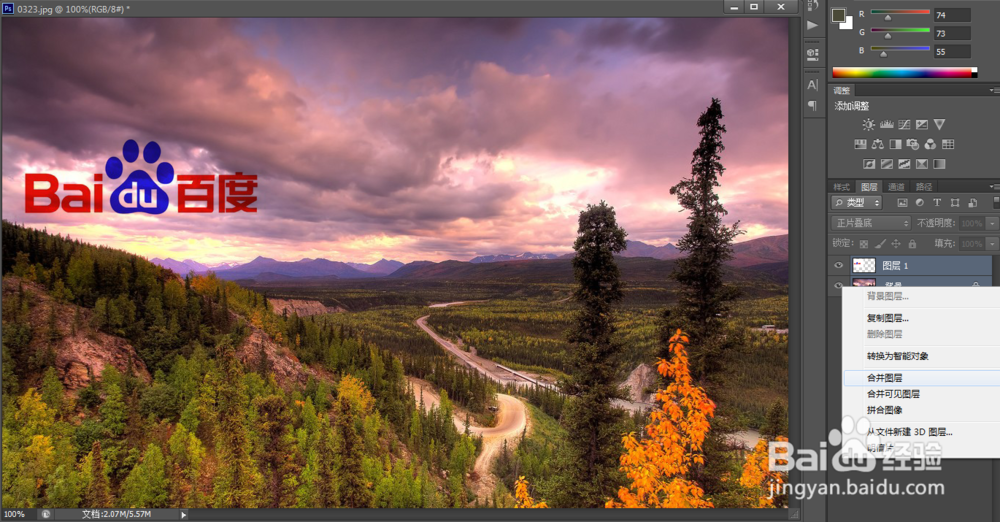Switch to the 路径 tab
This screenshot has width=1000, height=522.
point(923,187)
